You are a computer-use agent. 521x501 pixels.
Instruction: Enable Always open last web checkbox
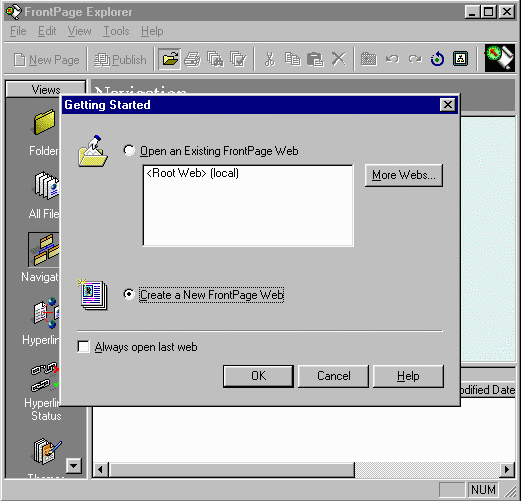pos(83,347)
